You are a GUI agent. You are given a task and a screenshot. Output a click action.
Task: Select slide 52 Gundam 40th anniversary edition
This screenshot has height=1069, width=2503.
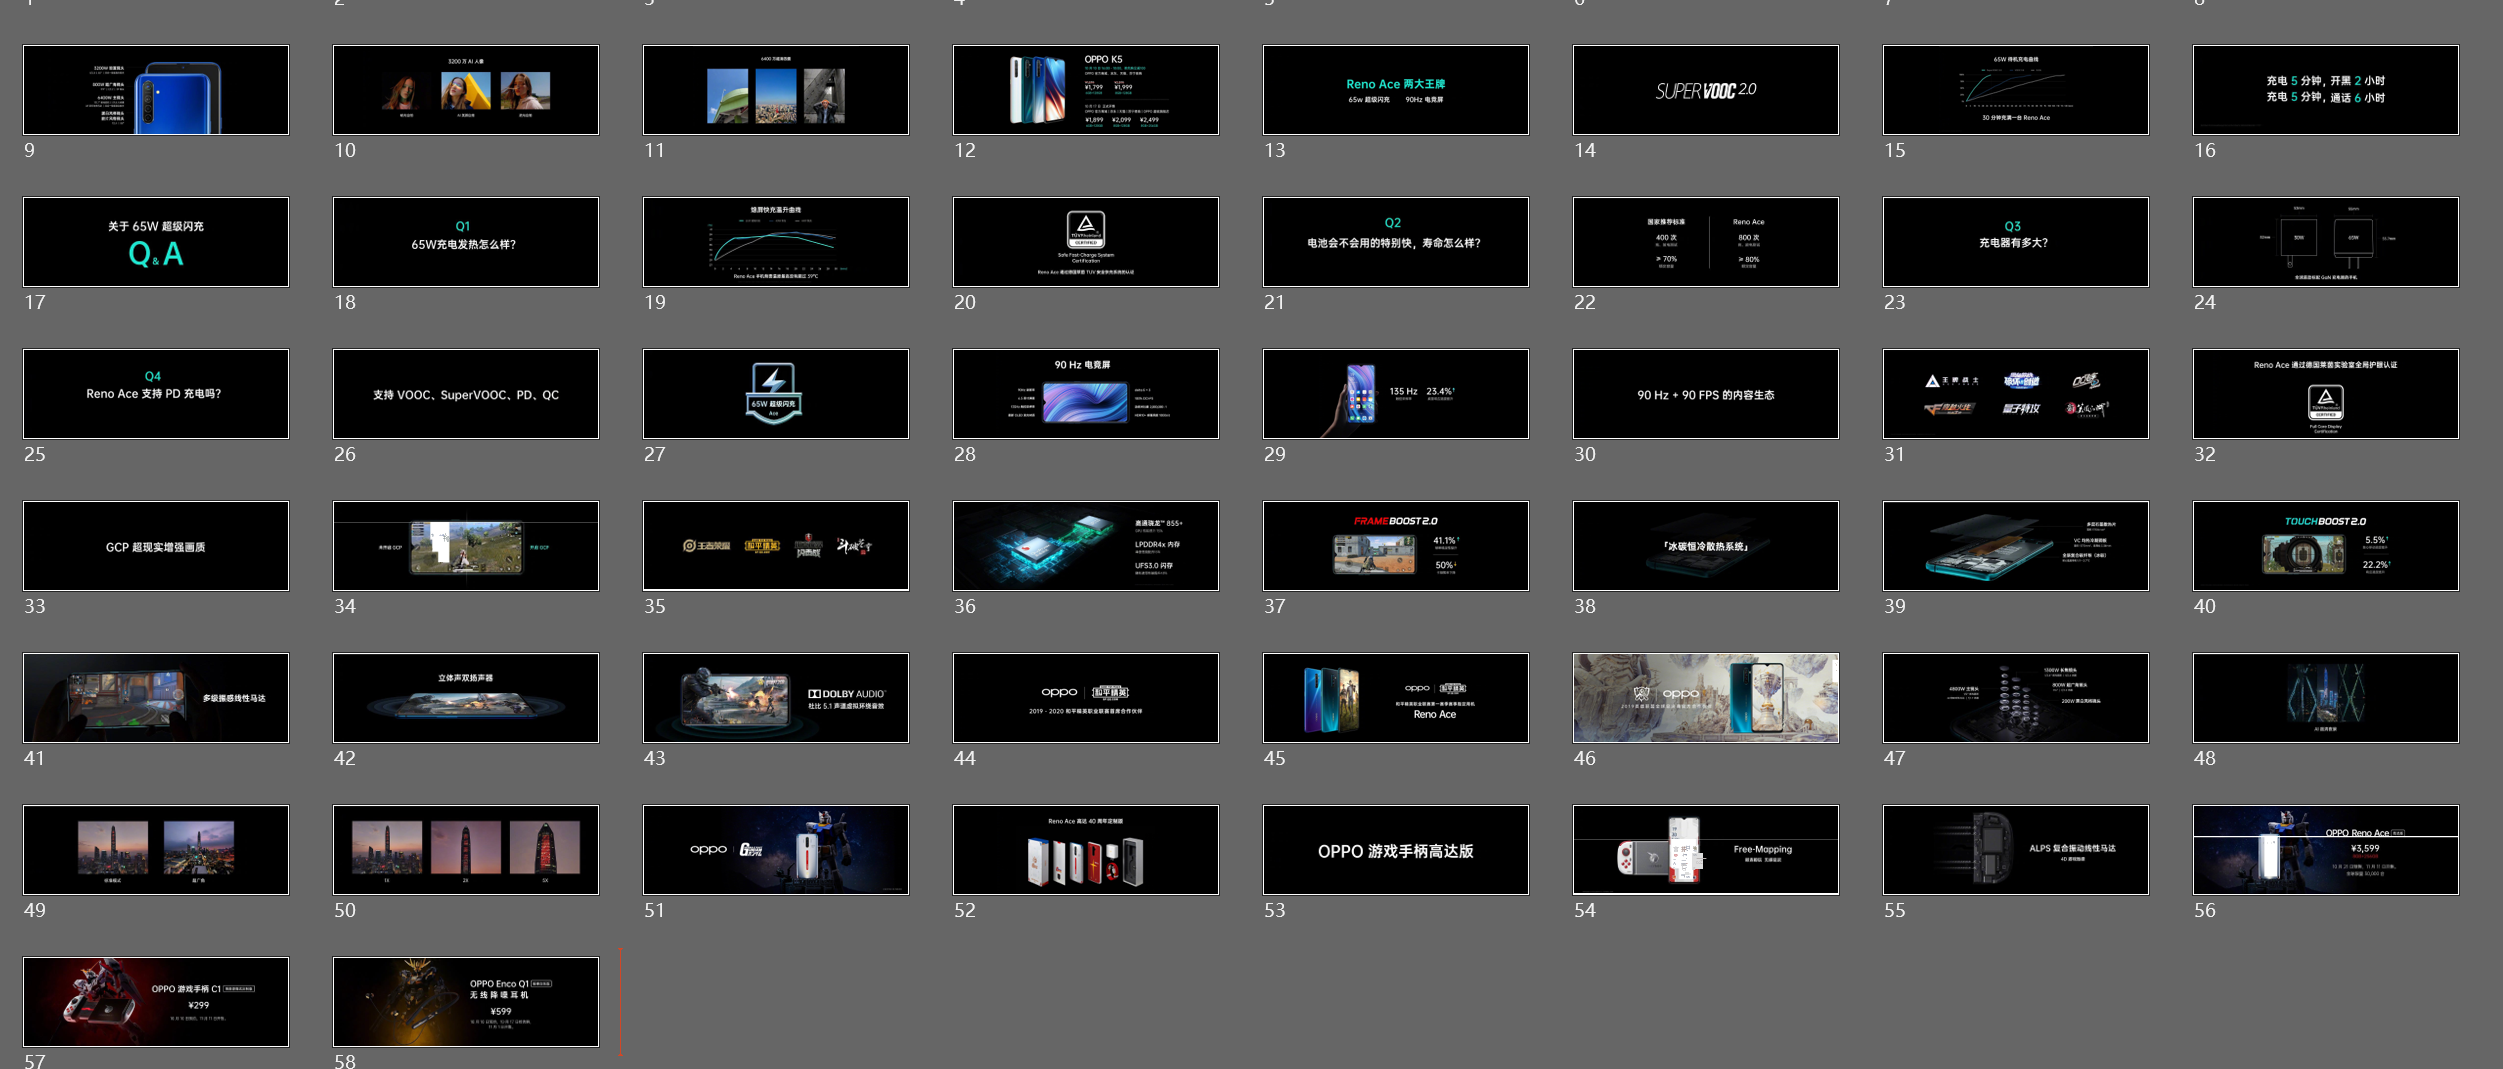(x=1086, y=850)
